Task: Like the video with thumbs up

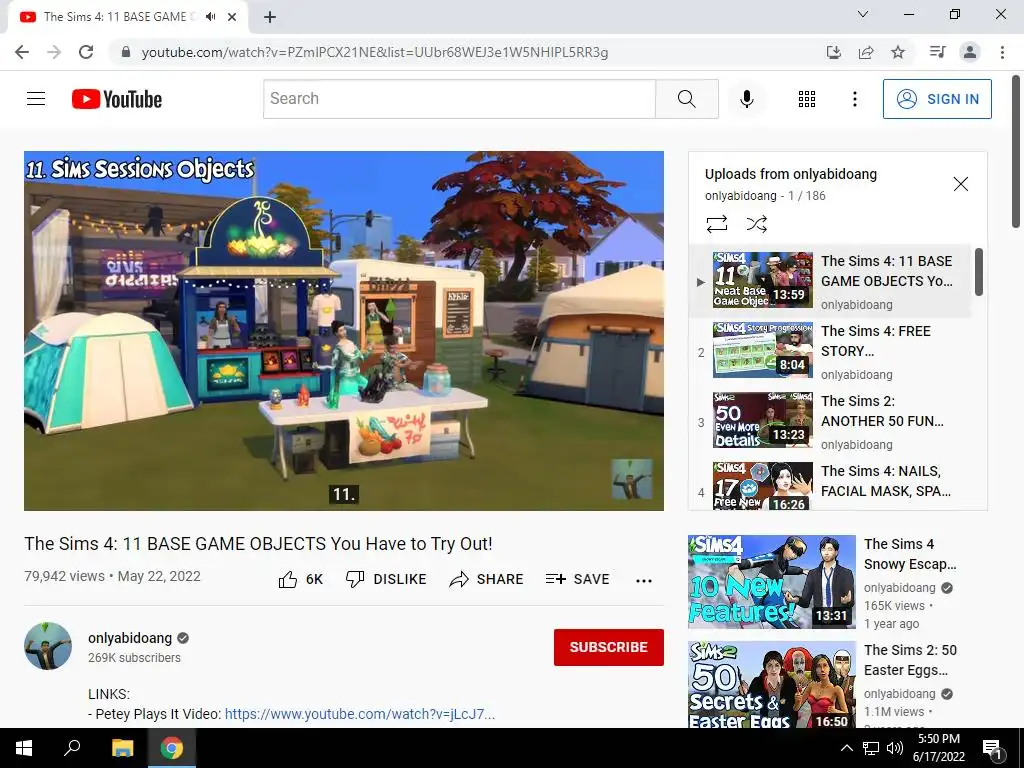Action: [x=301, y=579]
